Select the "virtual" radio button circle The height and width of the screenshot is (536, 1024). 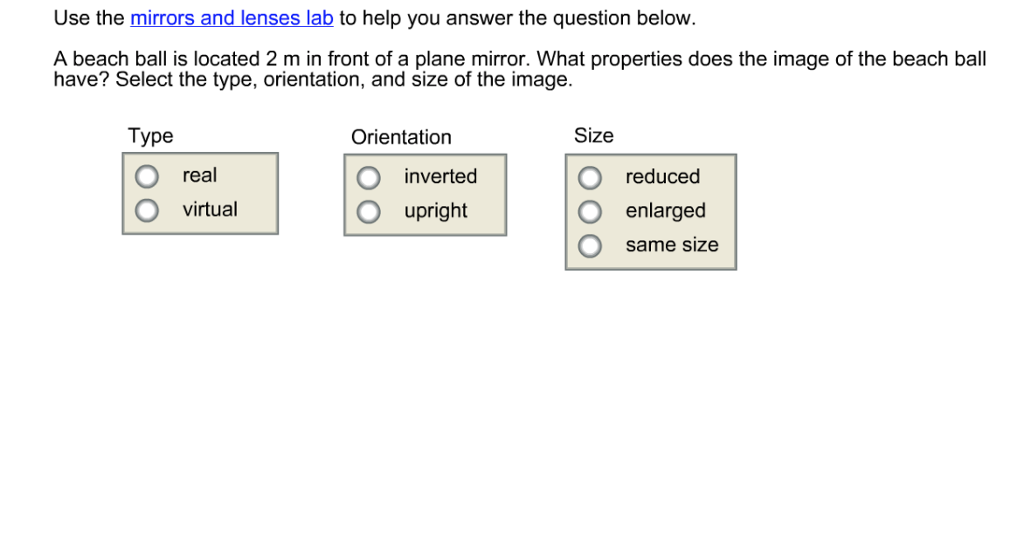click(147, 210)
